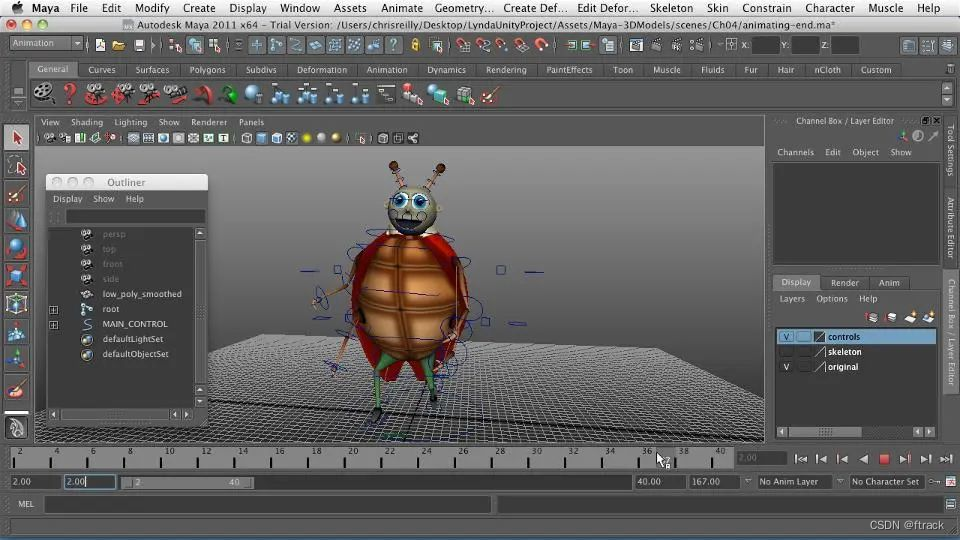The width and height of the screenshot is (960, 540).
Task: Go to end of playback range
Action: 946,459
